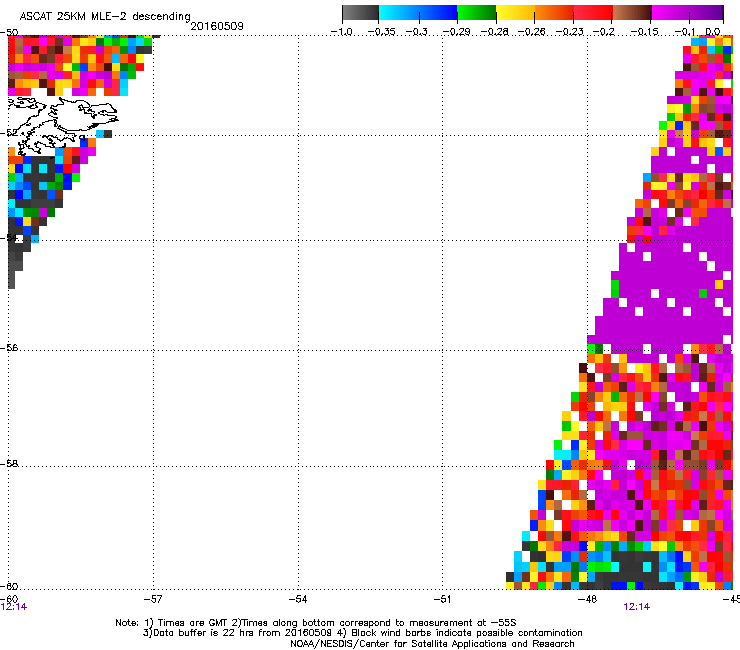Click the cyan-to-blue segment of the color bar

(418, 12)
